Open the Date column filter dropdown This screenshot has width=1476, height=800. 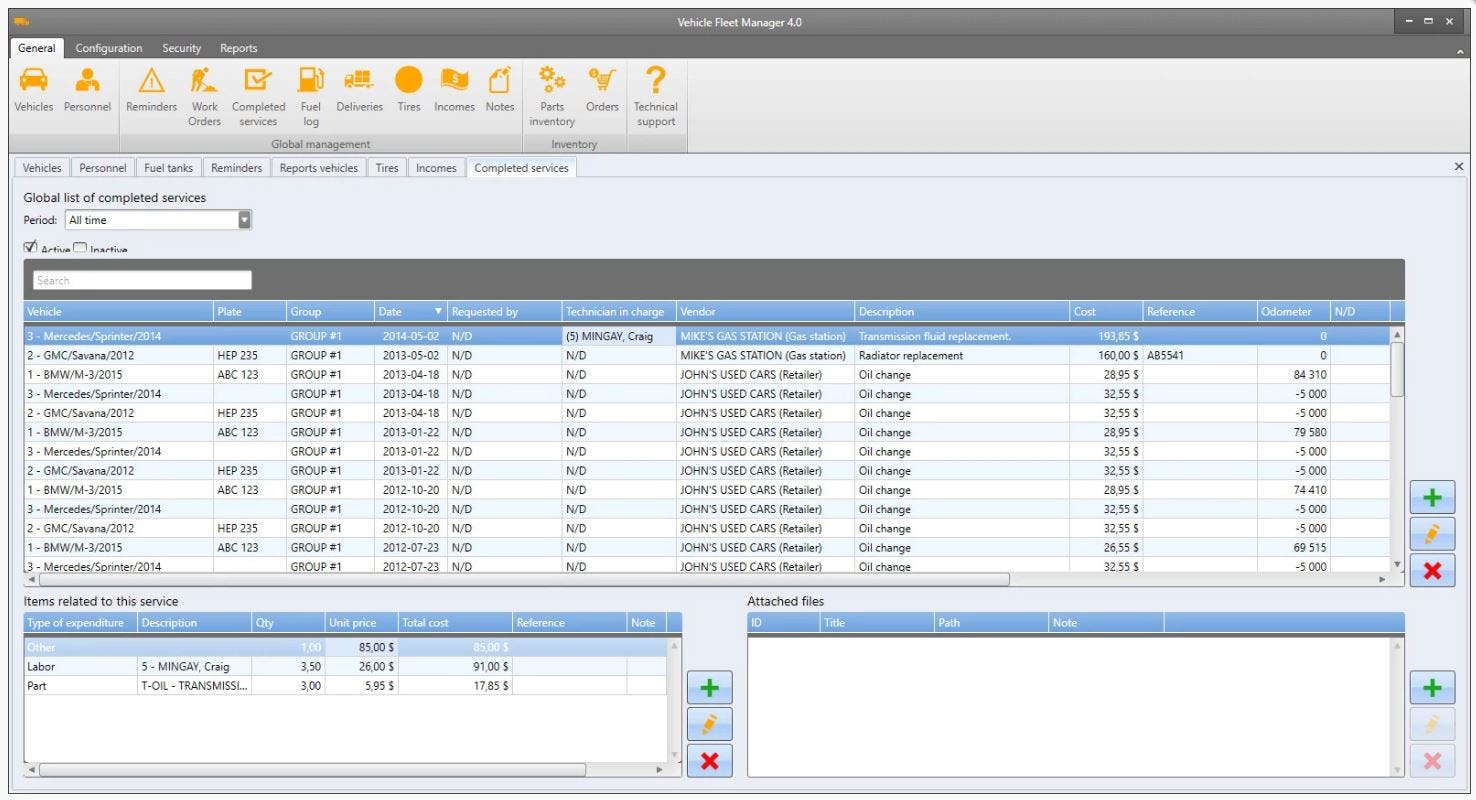point(437,311)
